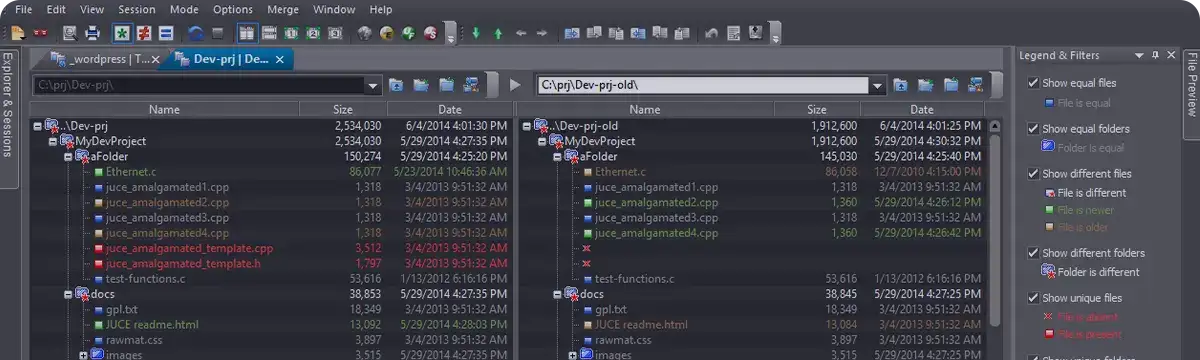Close the Dev-prj session tab
This screenshot has width=1200, height=360.
point(279,60)
